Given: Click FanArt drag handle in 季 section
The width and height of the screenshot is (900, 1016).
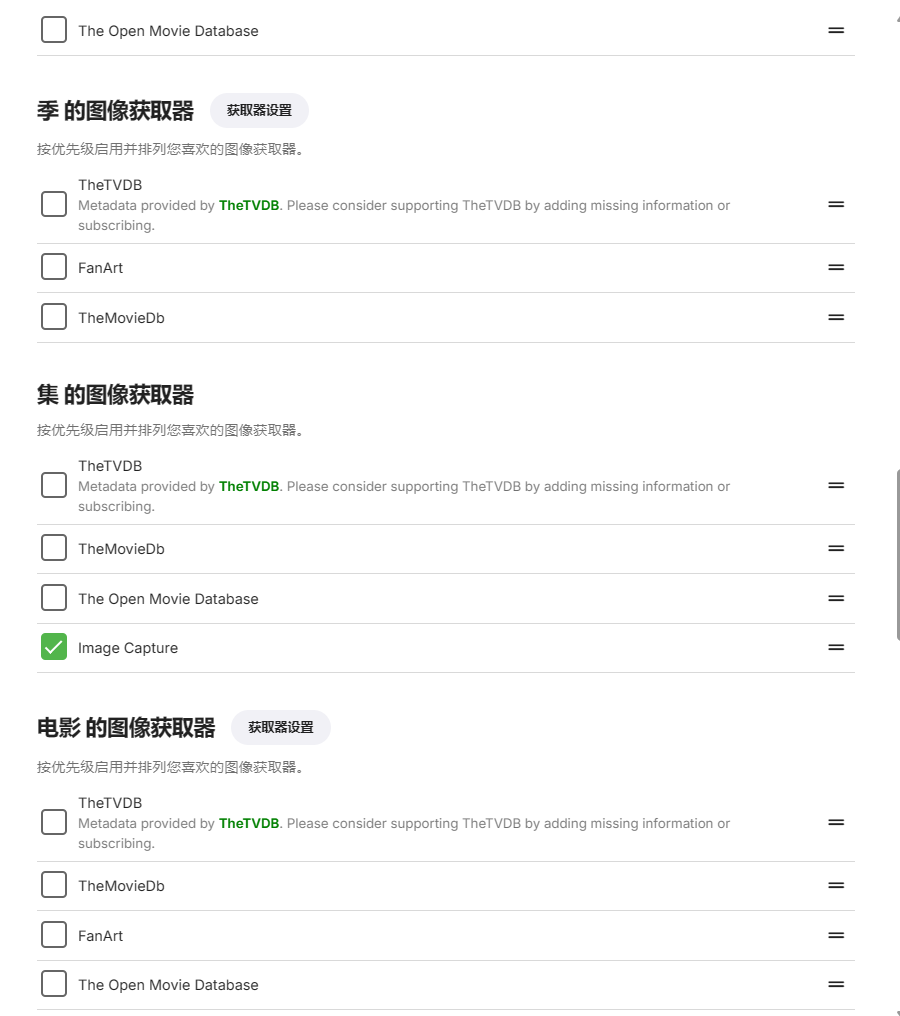Looking at the screenshot, I should pyautogui.click(x=836, y=267).
